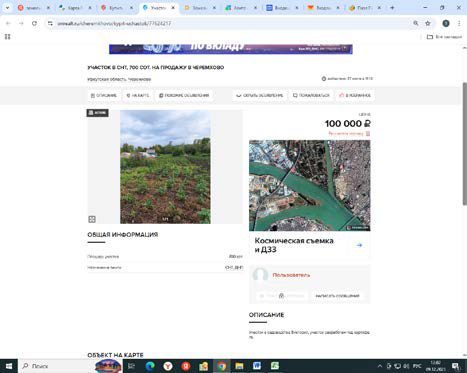Viewport: 467px width, 373px height.
Task: Open Word from taskbar
Action: [257, 366]
